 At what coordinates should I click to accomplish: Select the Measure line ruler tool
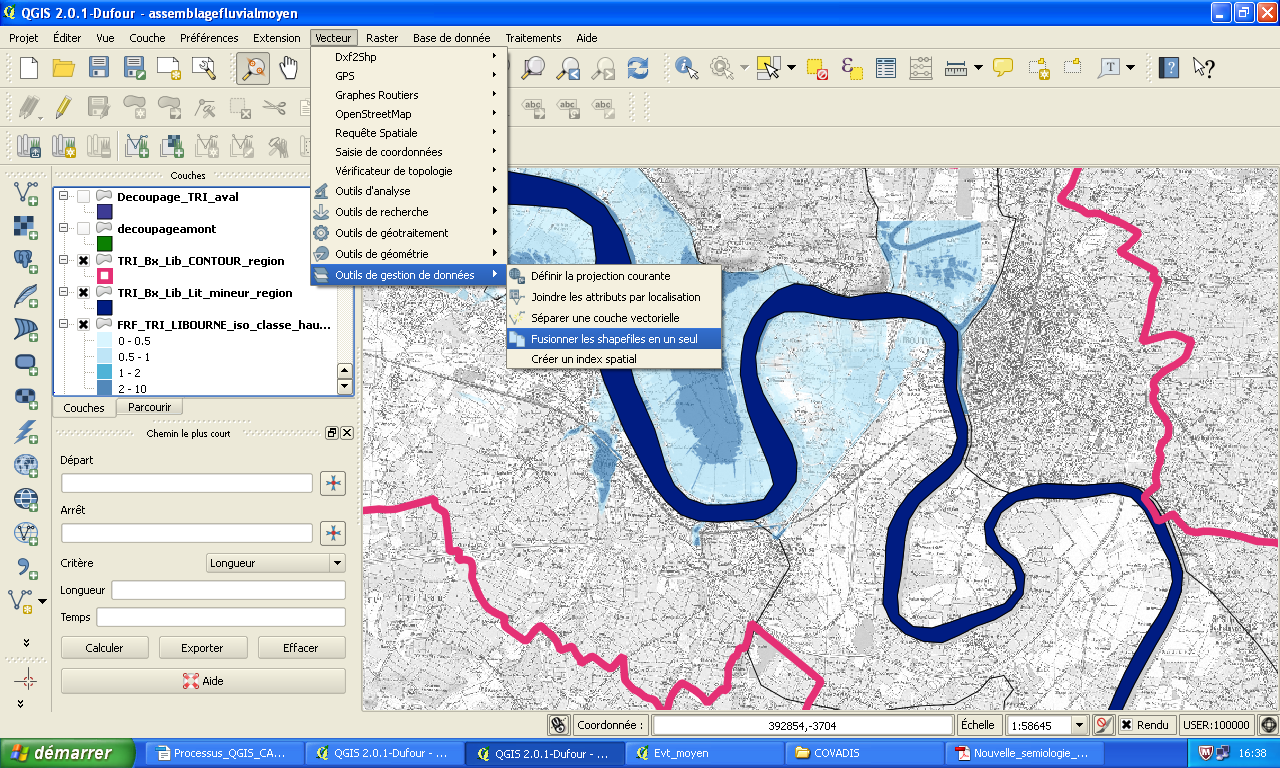click(956, 68)
